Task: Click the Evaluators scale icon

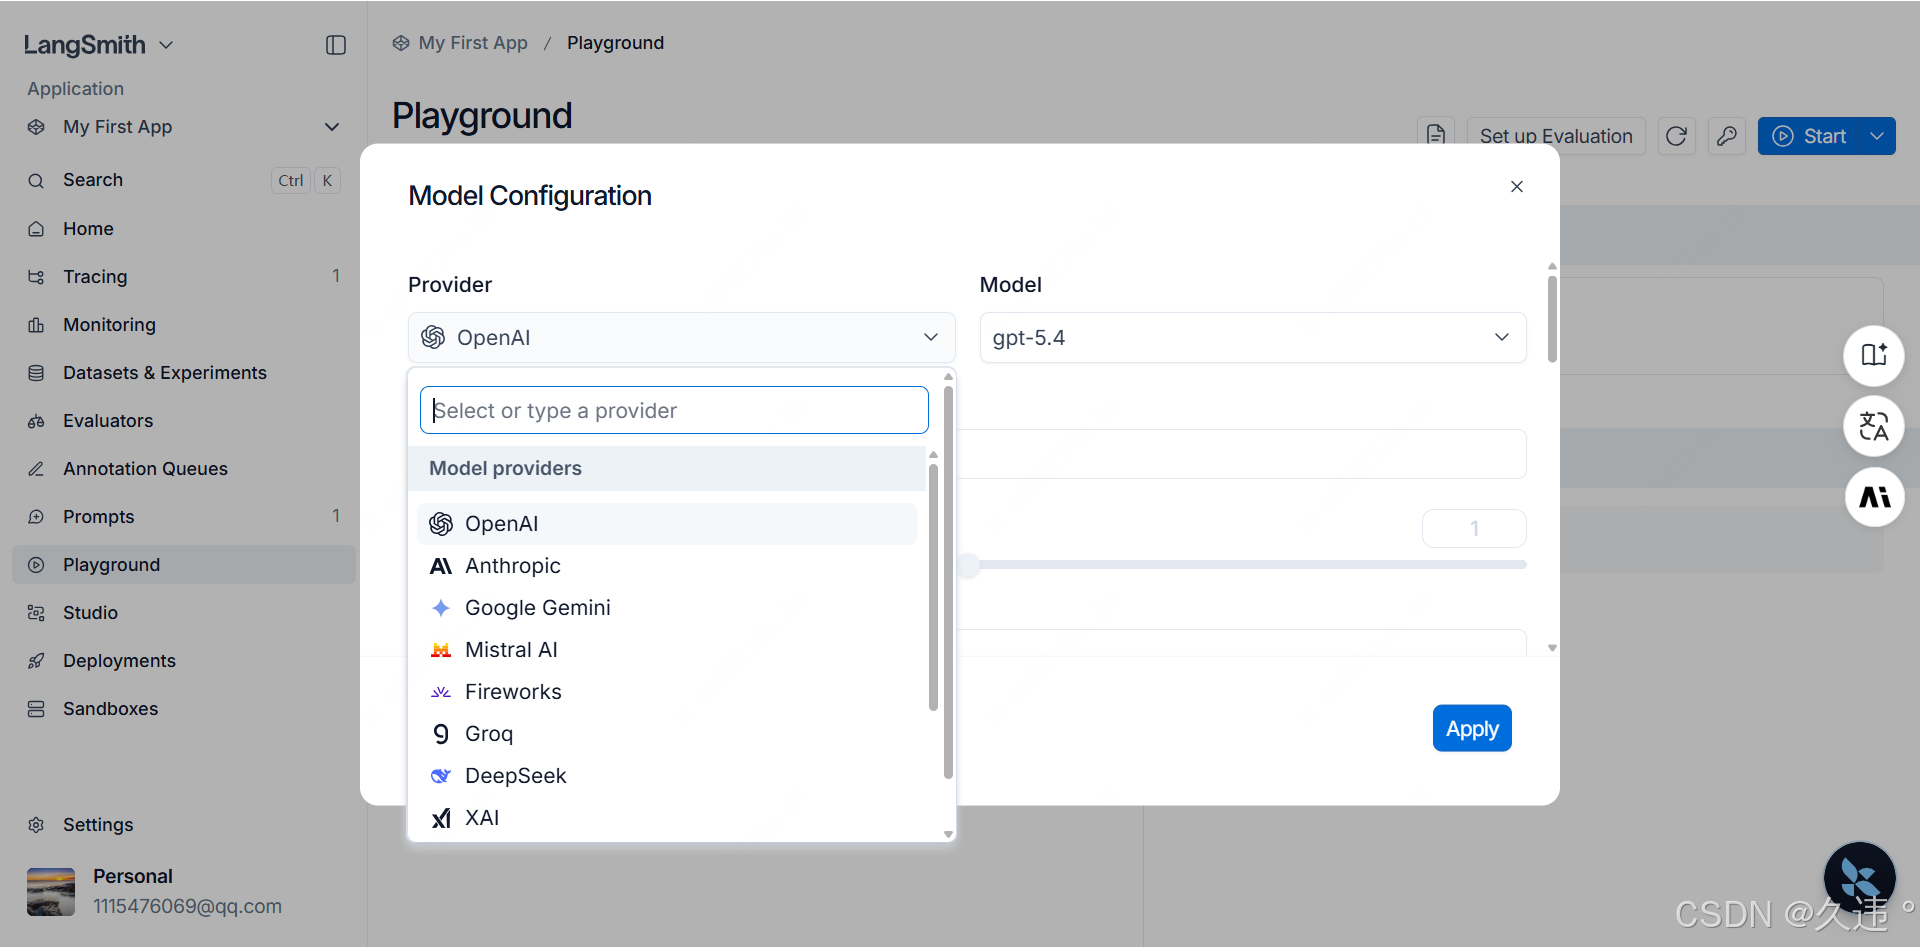Action: click(x=36, y=421)
